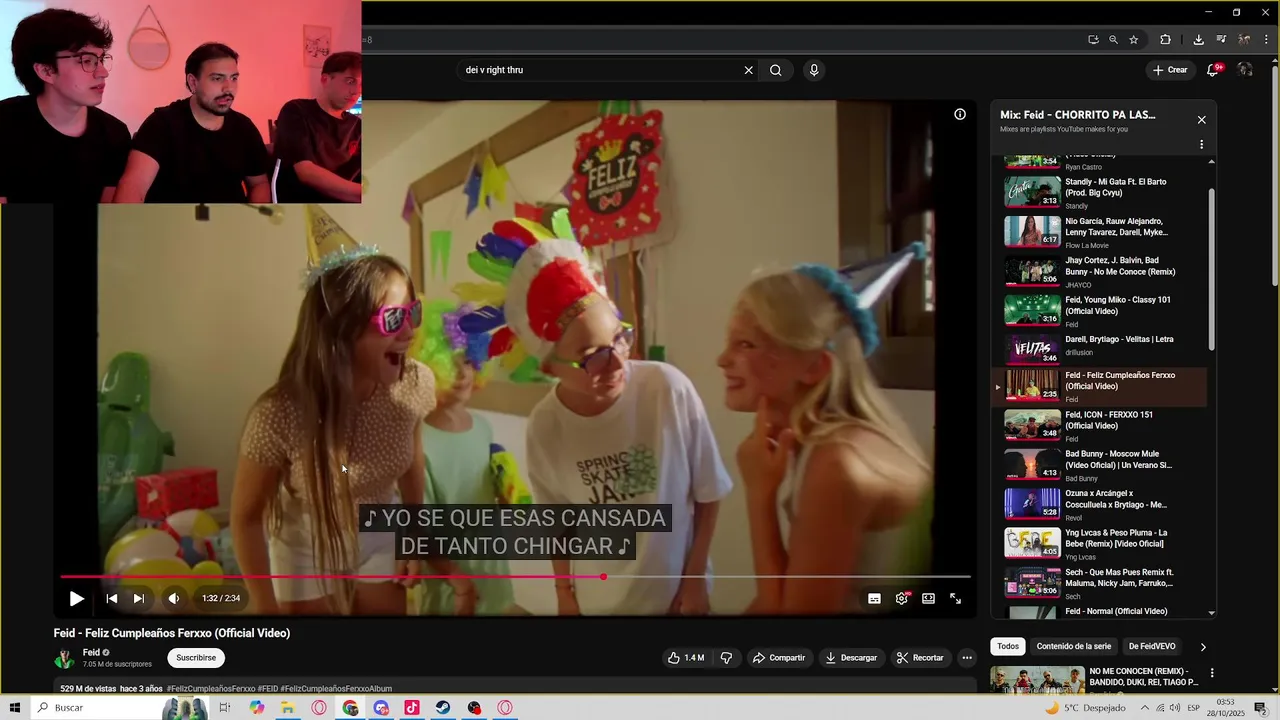
Task: Open the media control icon in browser toolbar
Action: click(x=1221, y=40)
